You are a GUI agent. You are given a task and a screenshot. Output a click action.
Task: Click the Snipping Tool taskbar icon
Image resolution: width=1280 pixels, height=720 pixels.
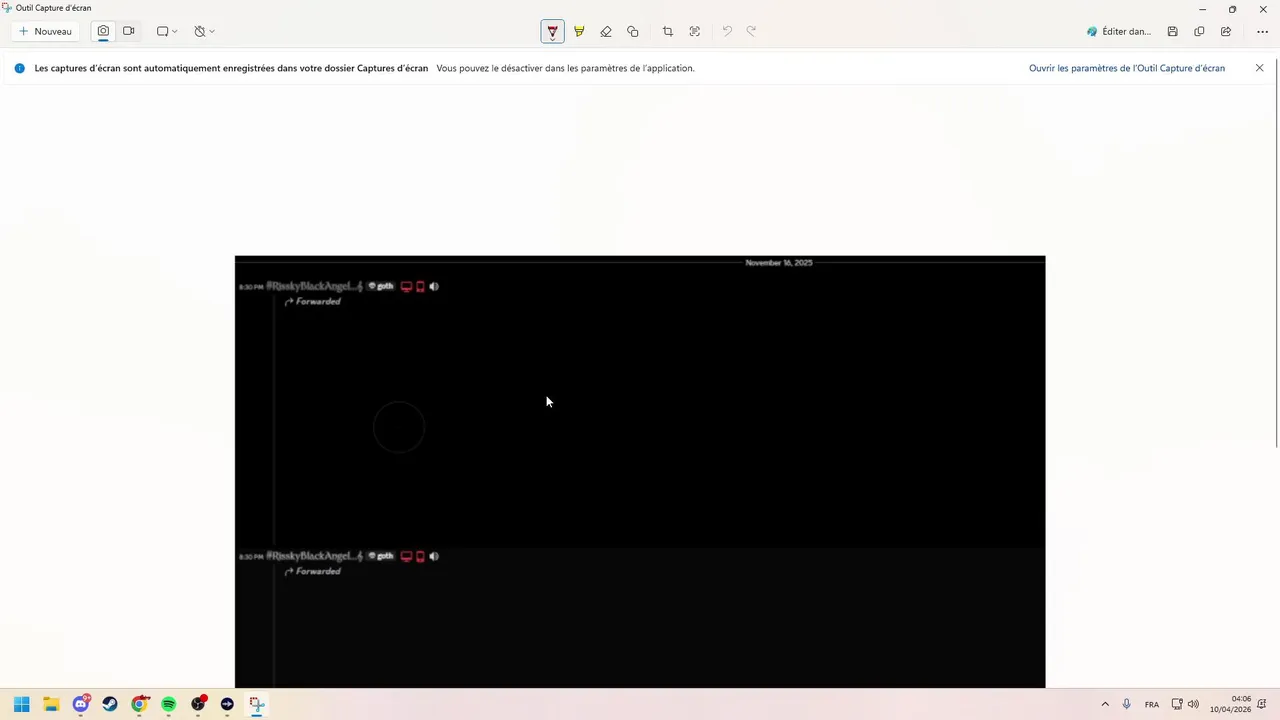click(257, 704)
